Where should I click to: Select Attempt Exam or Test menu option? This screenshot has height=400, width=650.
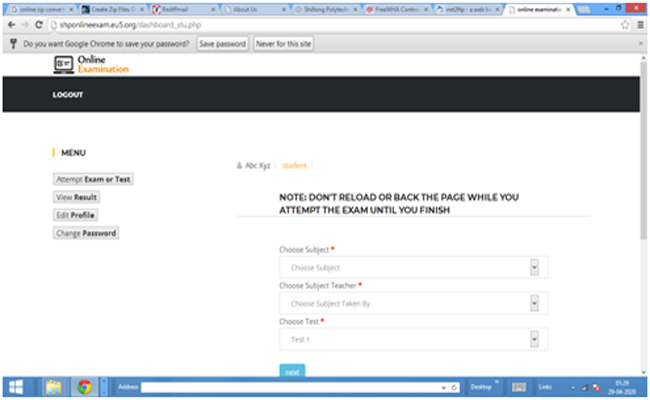pyautogui.click(x=93, y=179)
